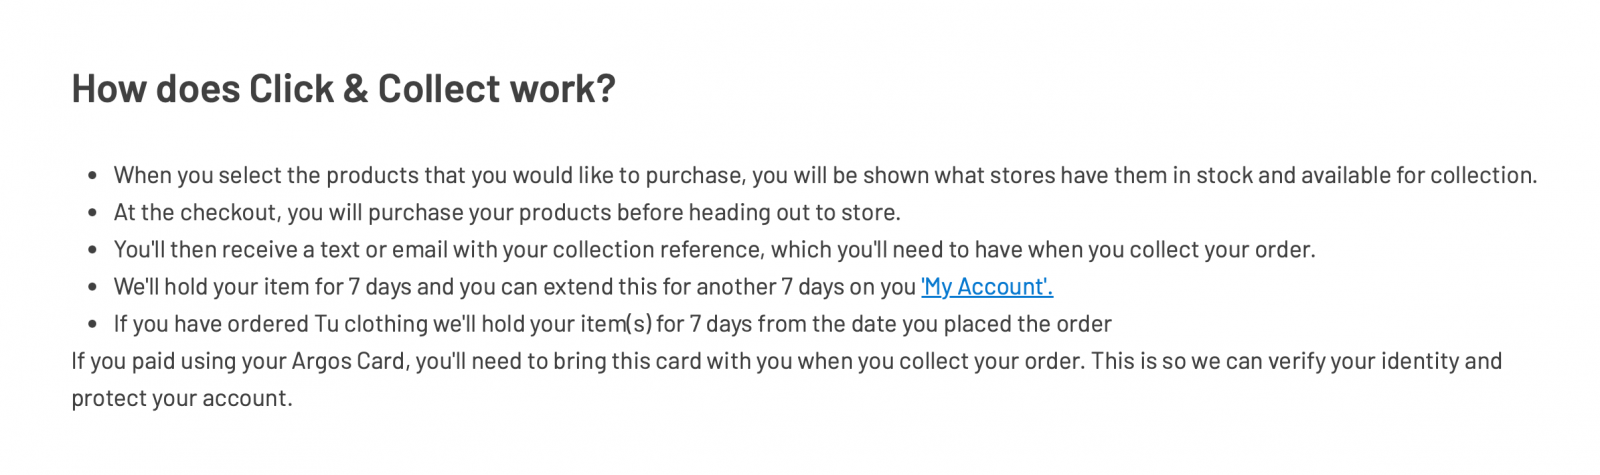1600x475 pixels.
Task: Click the ampersand in the page heading
Action: [355, 89]
